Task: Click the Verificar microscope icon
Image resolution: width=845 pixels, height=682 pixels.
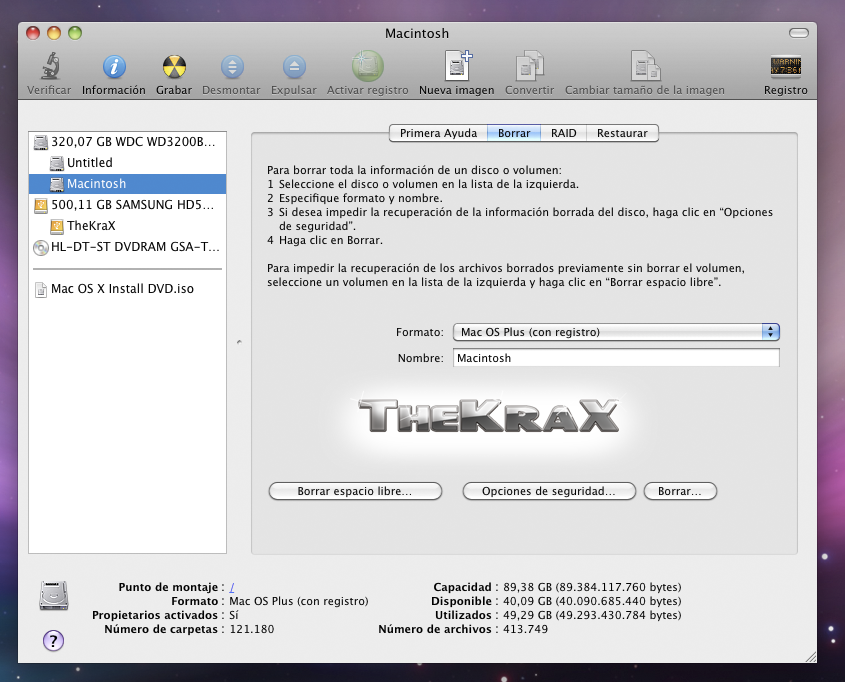Action: [x=50, y=66]
